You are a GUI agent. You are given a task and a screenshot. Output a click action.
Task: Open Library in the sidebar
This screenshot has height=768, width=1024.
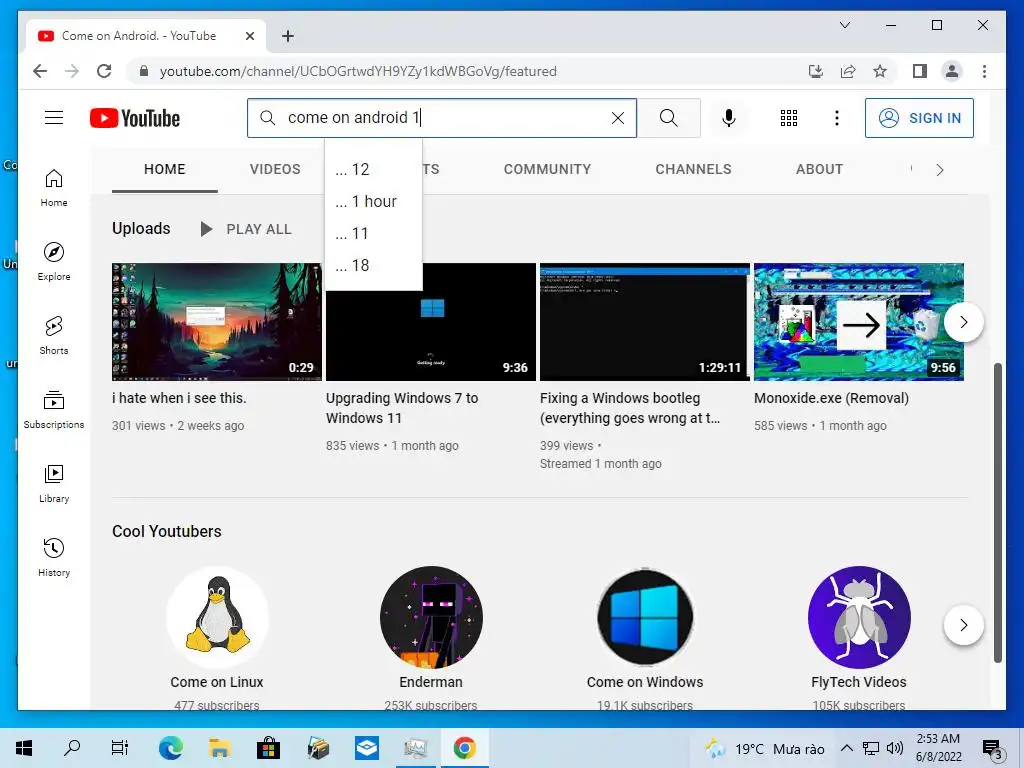[54, 483]
